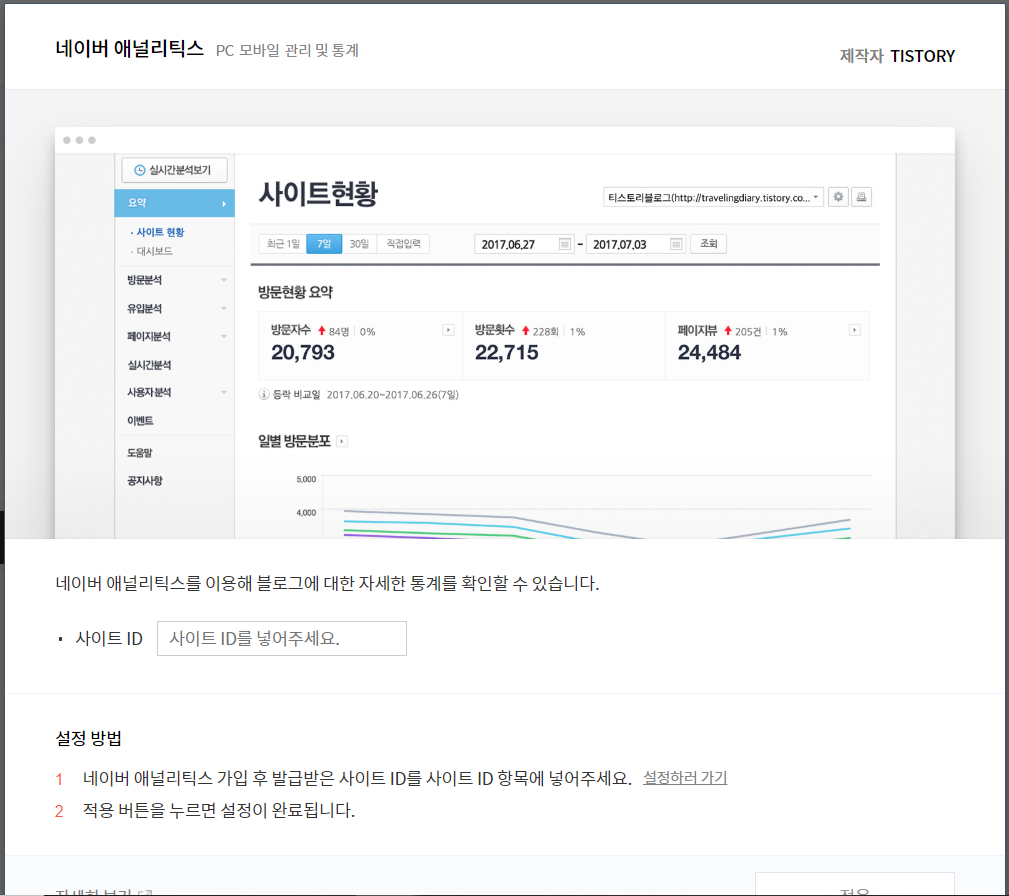Click the 2017.06.20~2017.06.26(7일) comparison text
The height and width of the screenshot is (896, 1009).
click(393, 395)
